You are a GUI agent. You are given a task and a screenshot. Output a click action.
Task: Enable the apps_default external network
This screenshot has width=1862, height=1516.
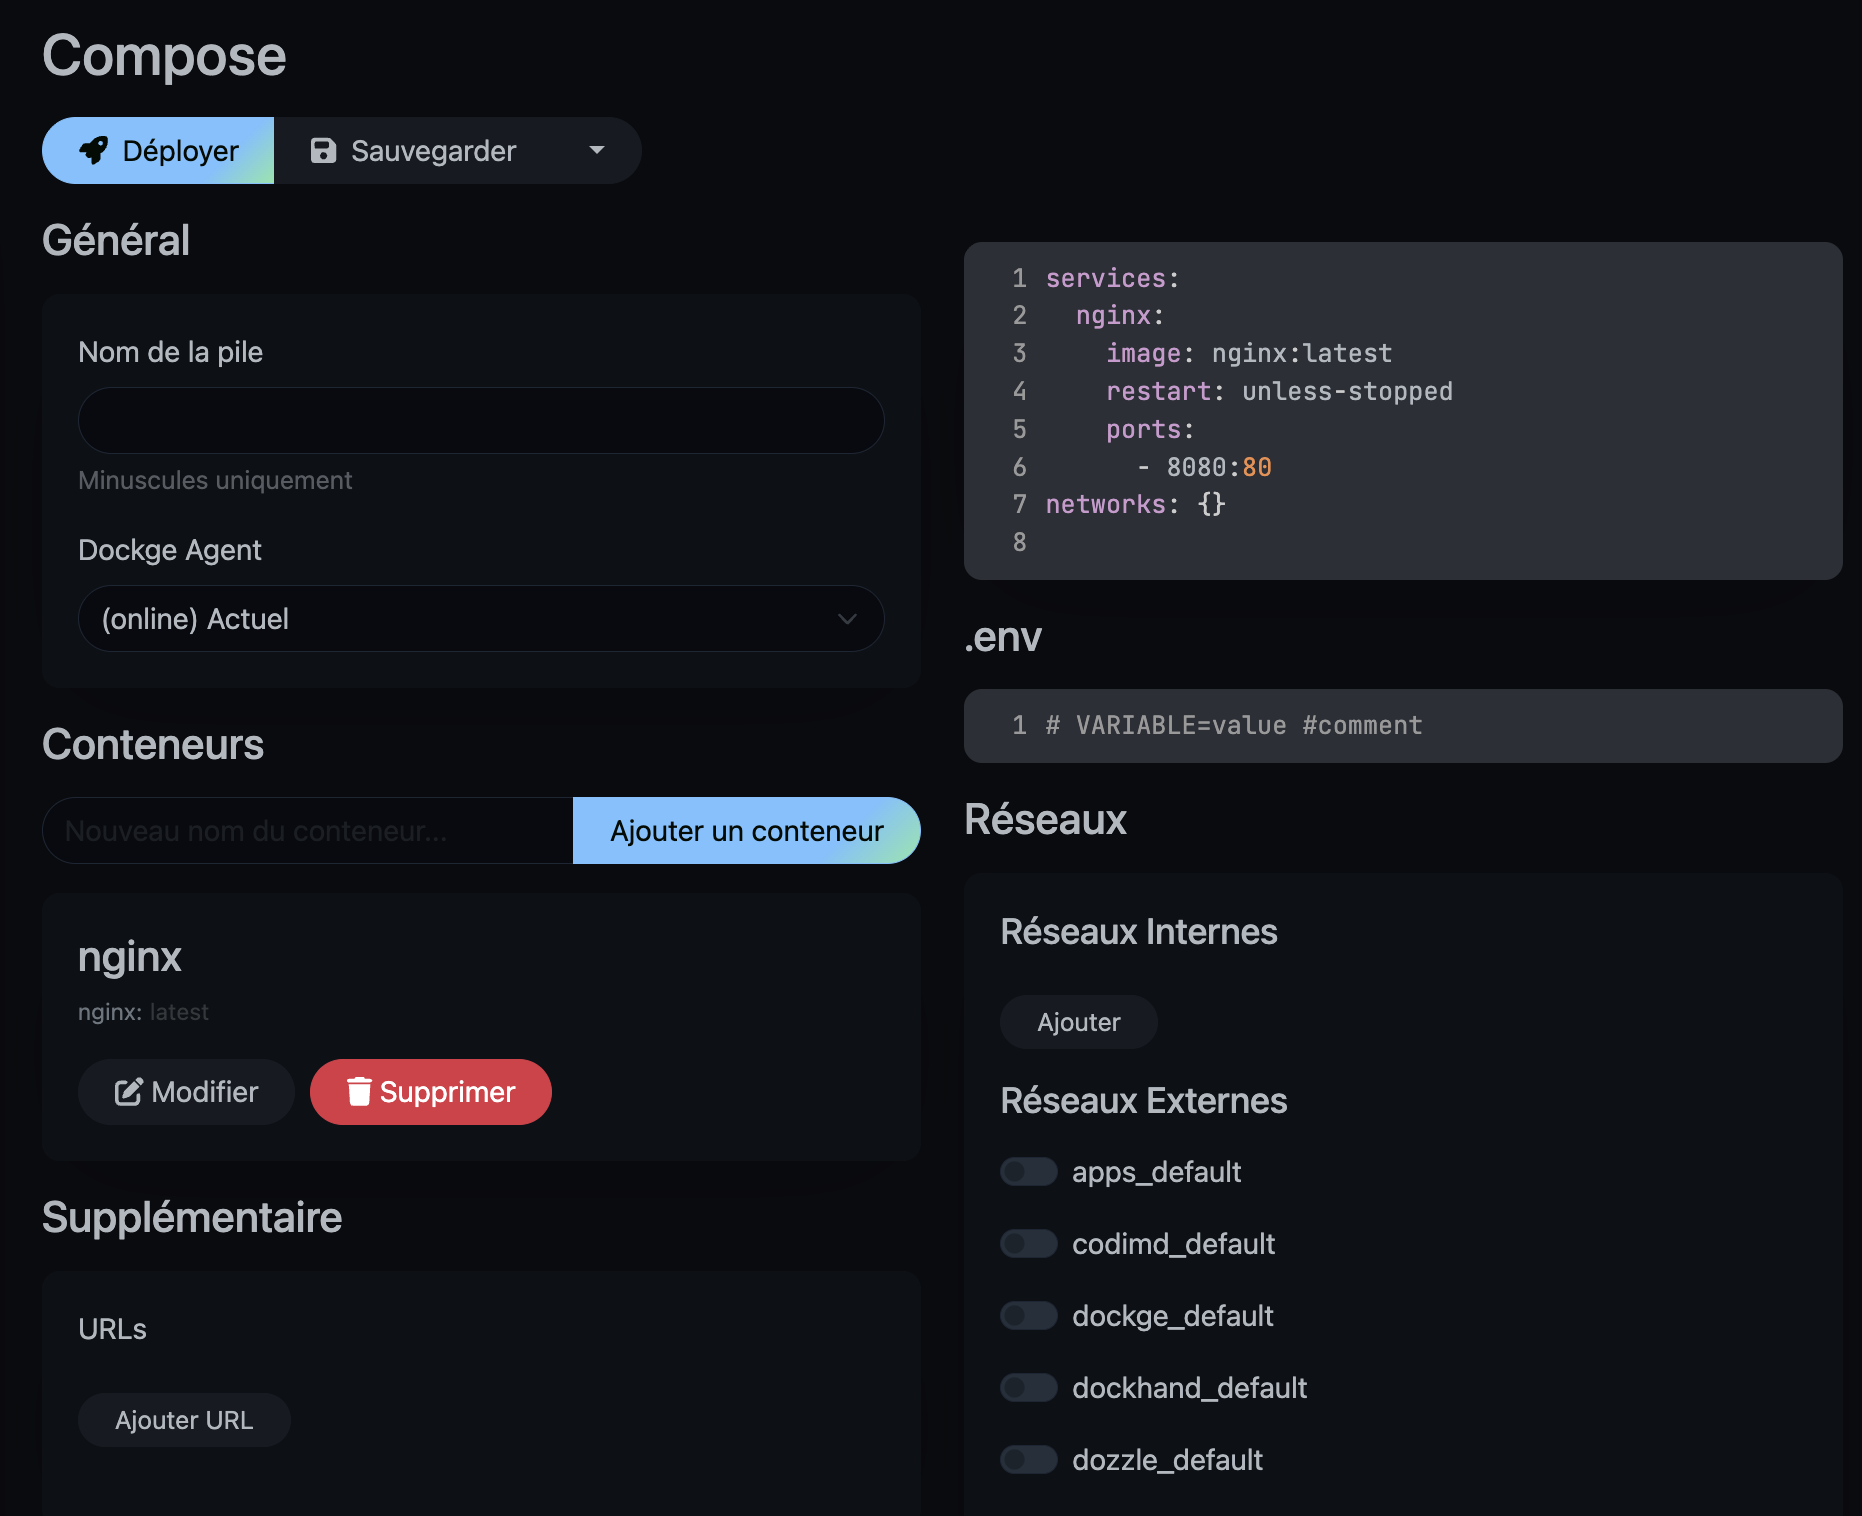click(1028, 1171)
